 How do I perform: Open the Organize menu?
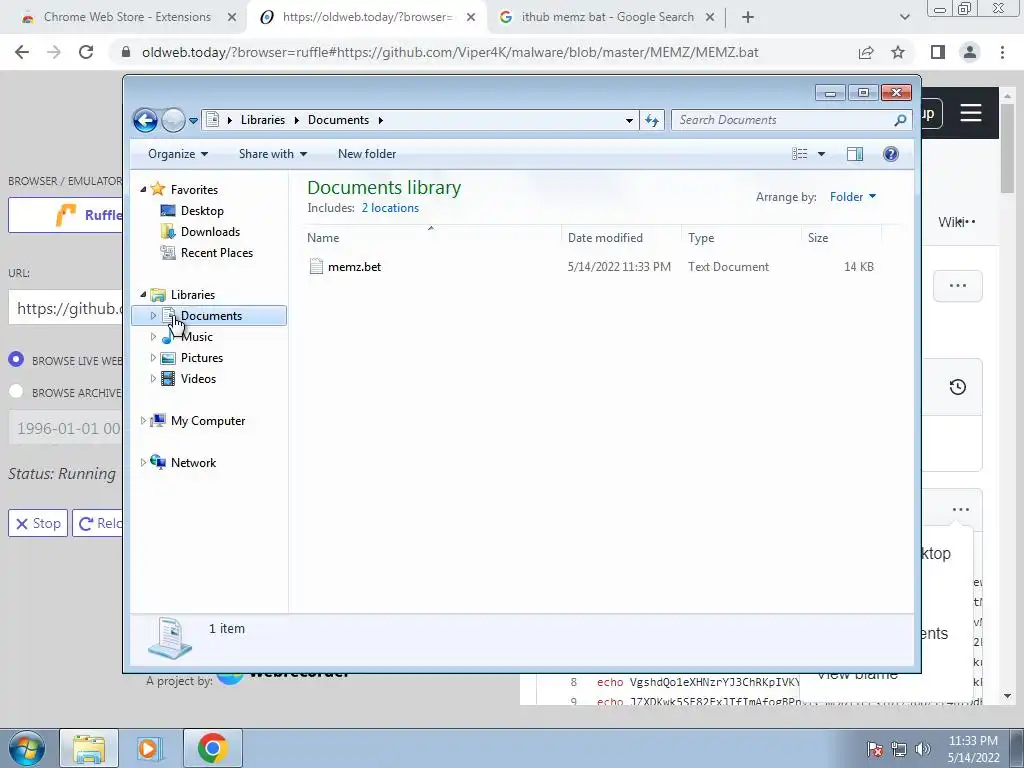coord(178,154)
